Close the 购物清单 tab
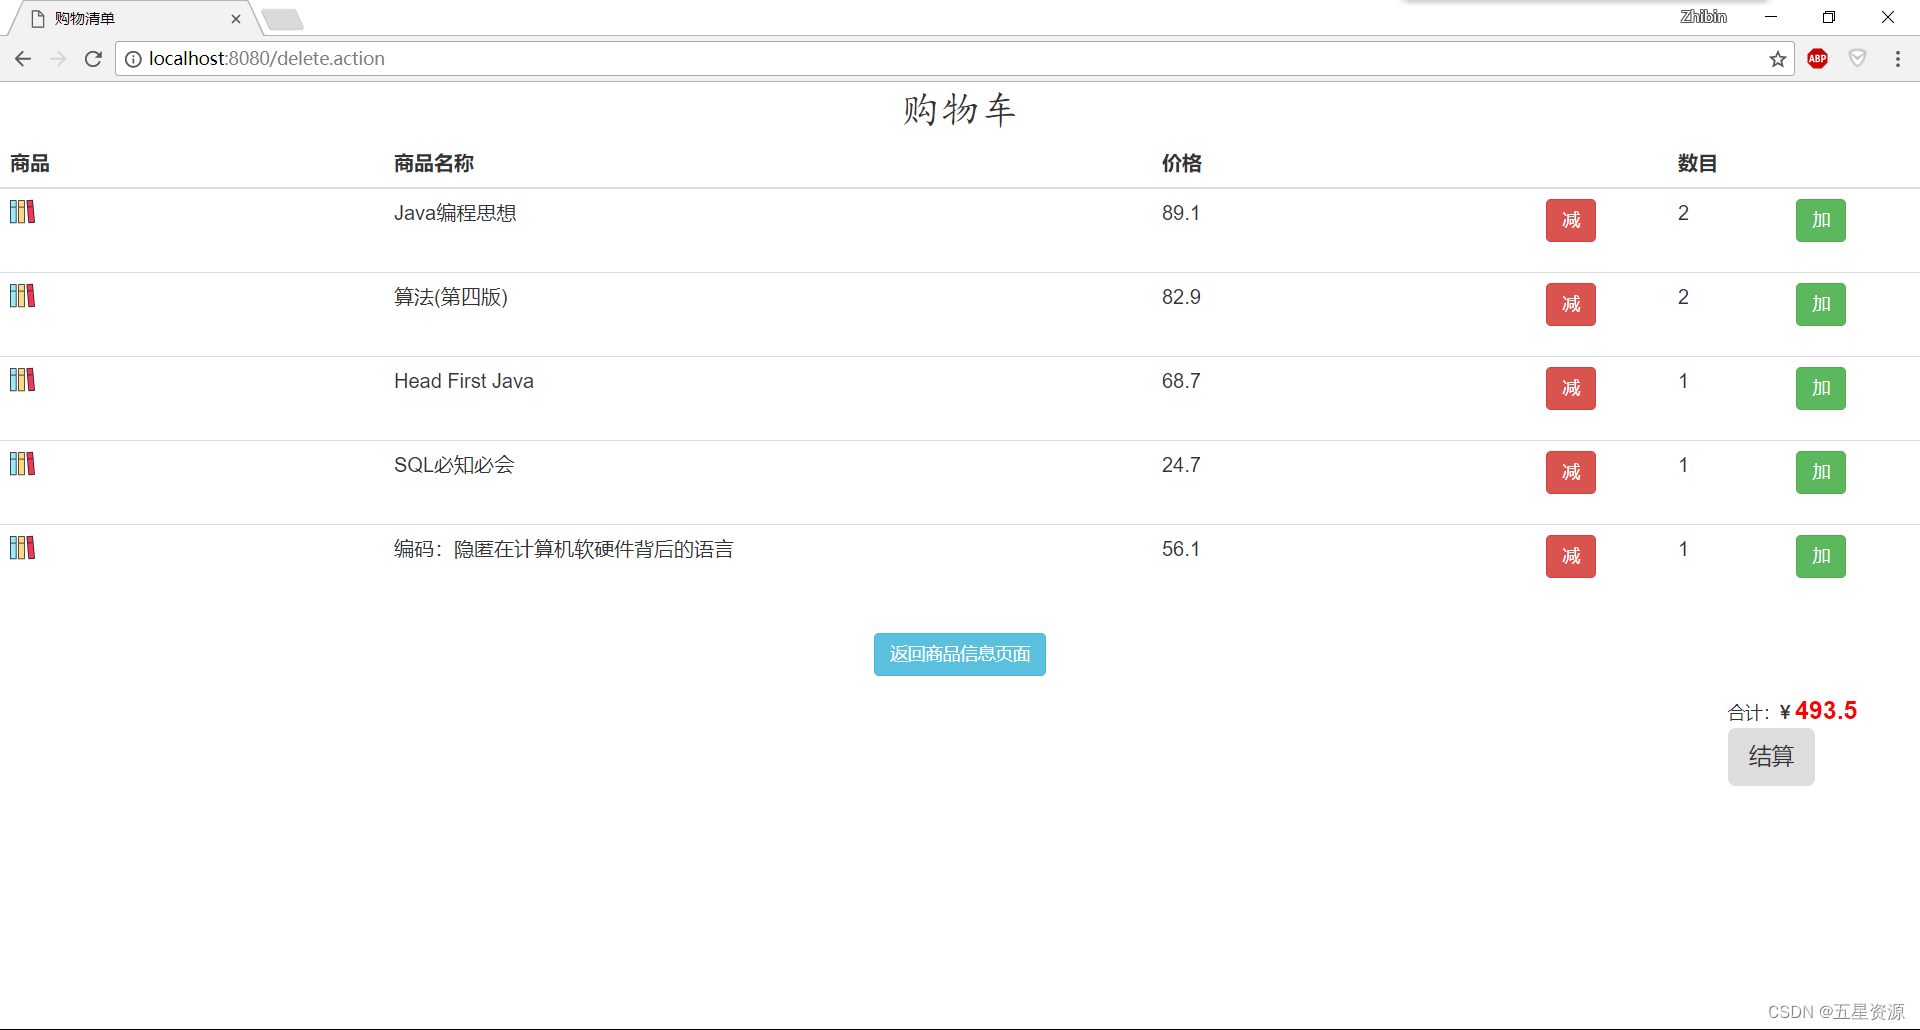The width and height of the screenshot is (1920, 1030). pyautogui.click(x=236, y=19)
